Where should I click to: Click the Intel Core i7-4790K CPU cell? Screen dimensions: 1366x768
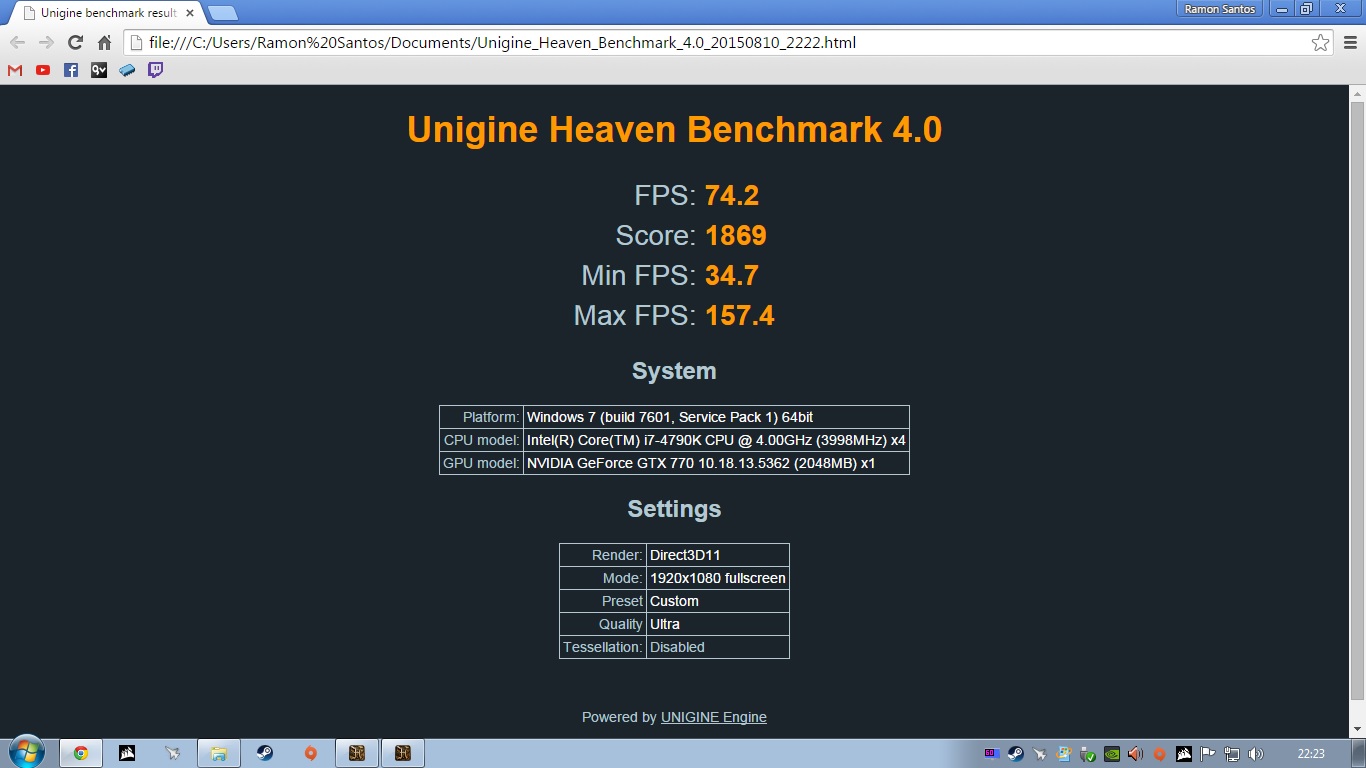coord(716,440)
